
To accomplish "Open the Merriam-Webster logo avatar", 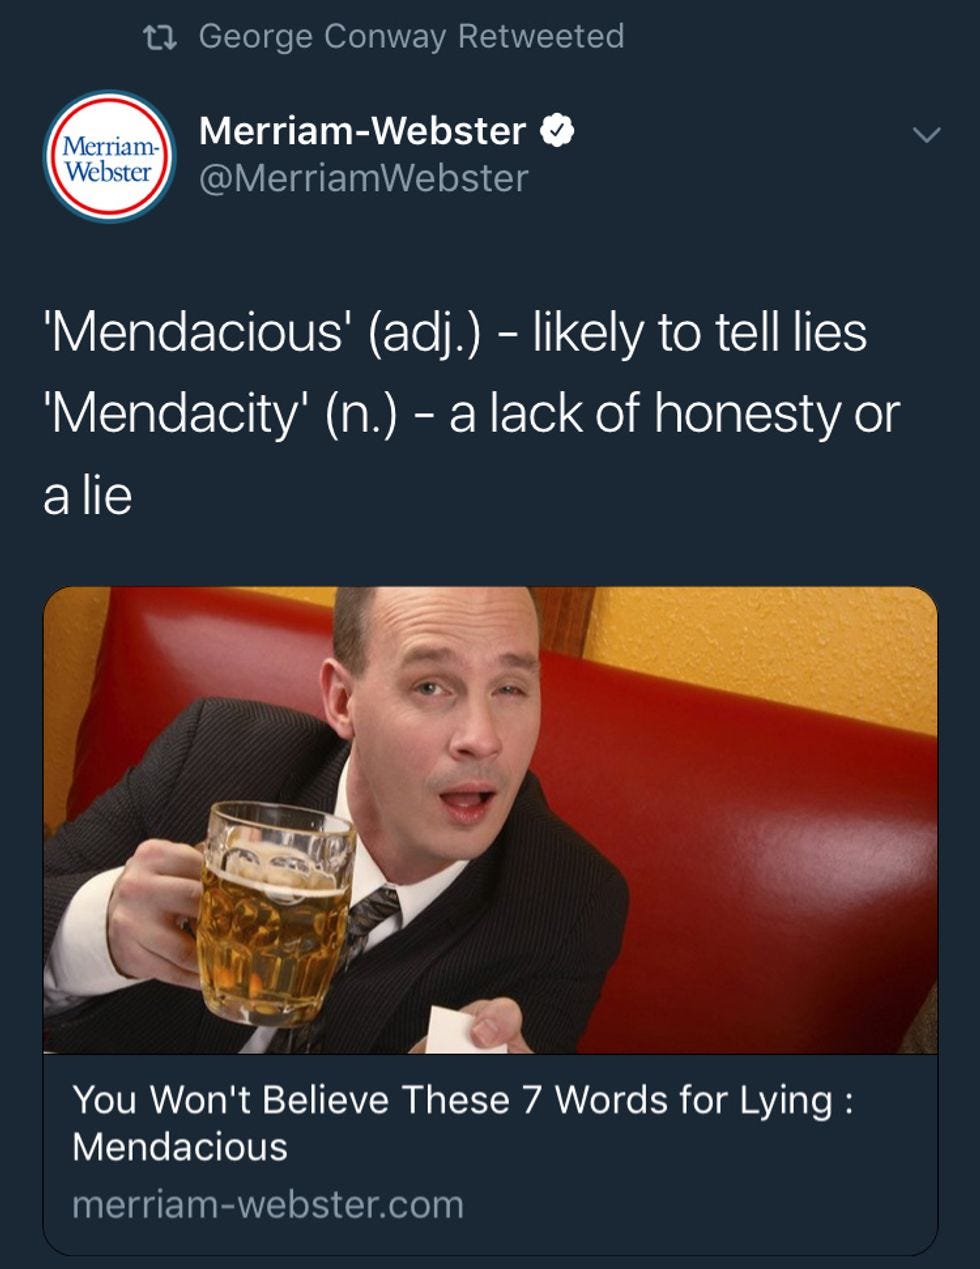I will [x=109, y=157].
